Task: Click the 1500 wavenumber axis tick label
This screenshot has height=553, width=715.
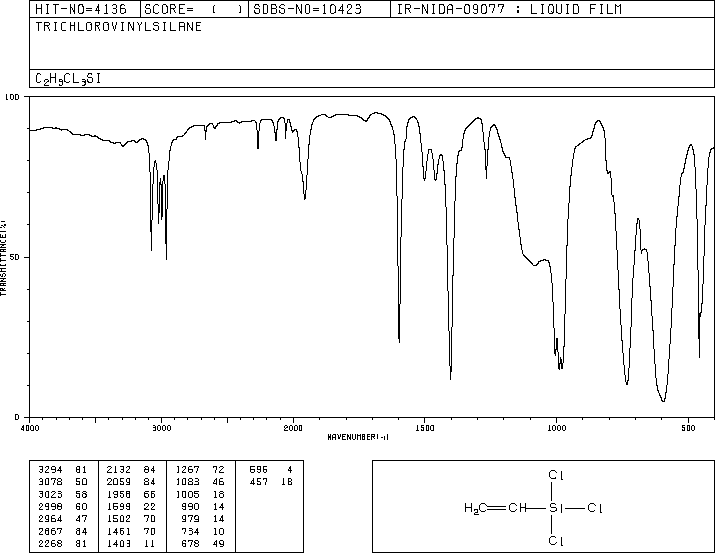Action: 425,428
